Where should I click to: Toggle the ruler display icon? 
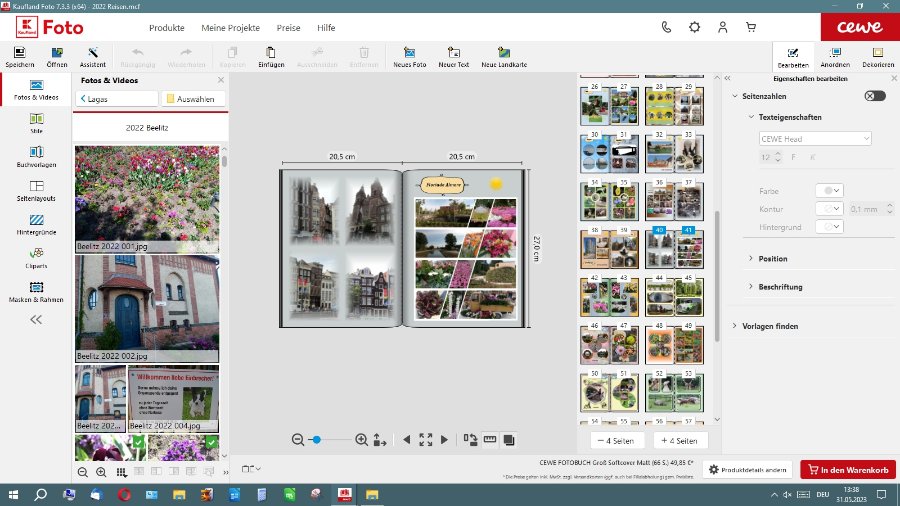tap(490, 439)
